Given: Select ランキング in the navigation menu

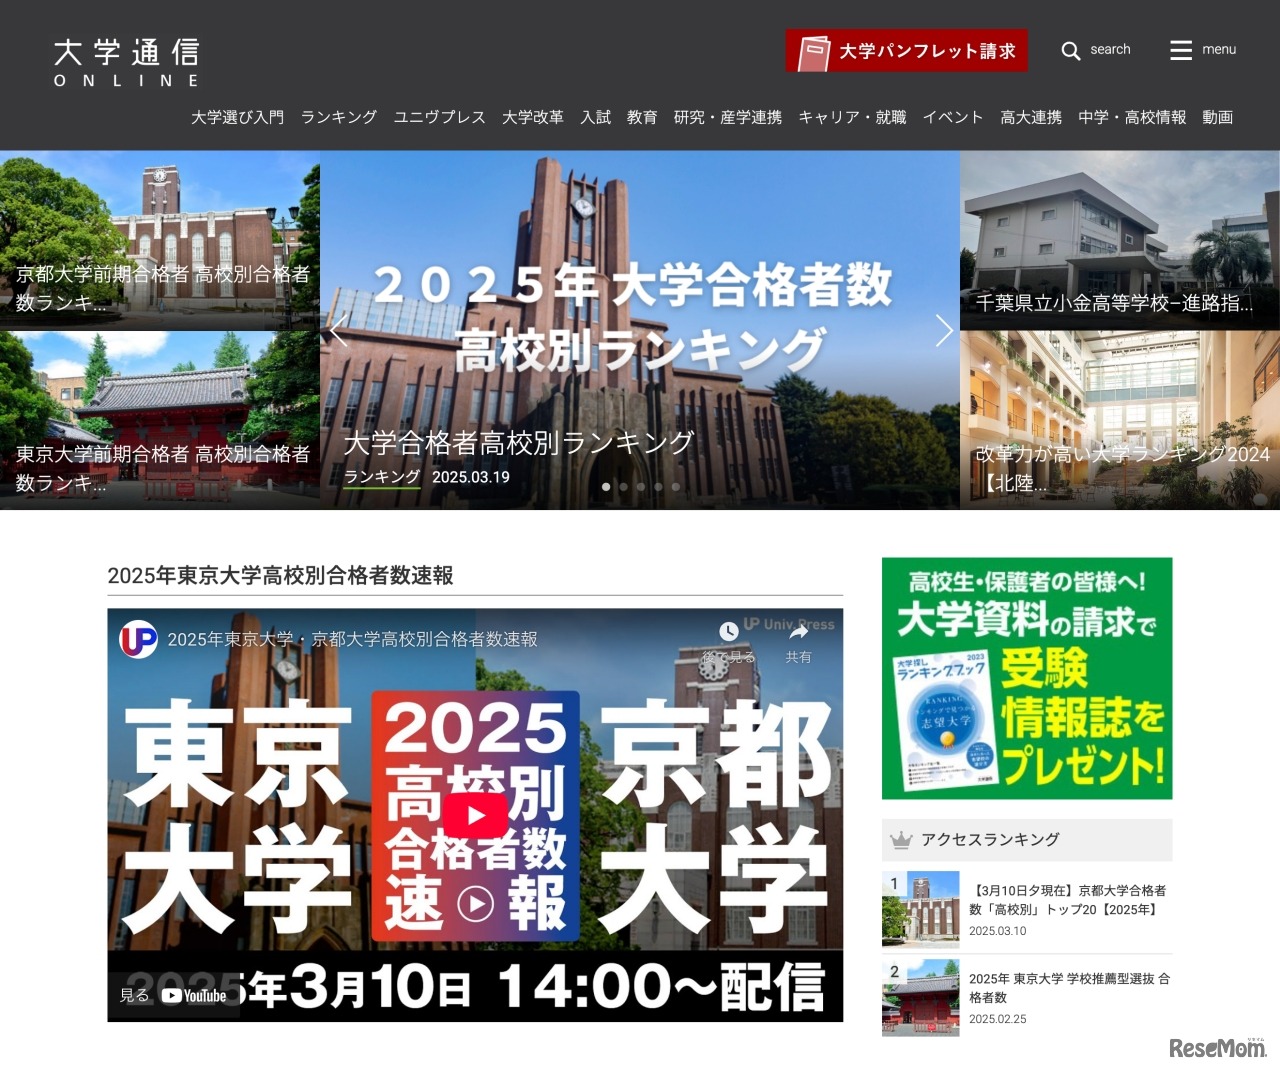Looking at the screenshot, I should [338, 117].
